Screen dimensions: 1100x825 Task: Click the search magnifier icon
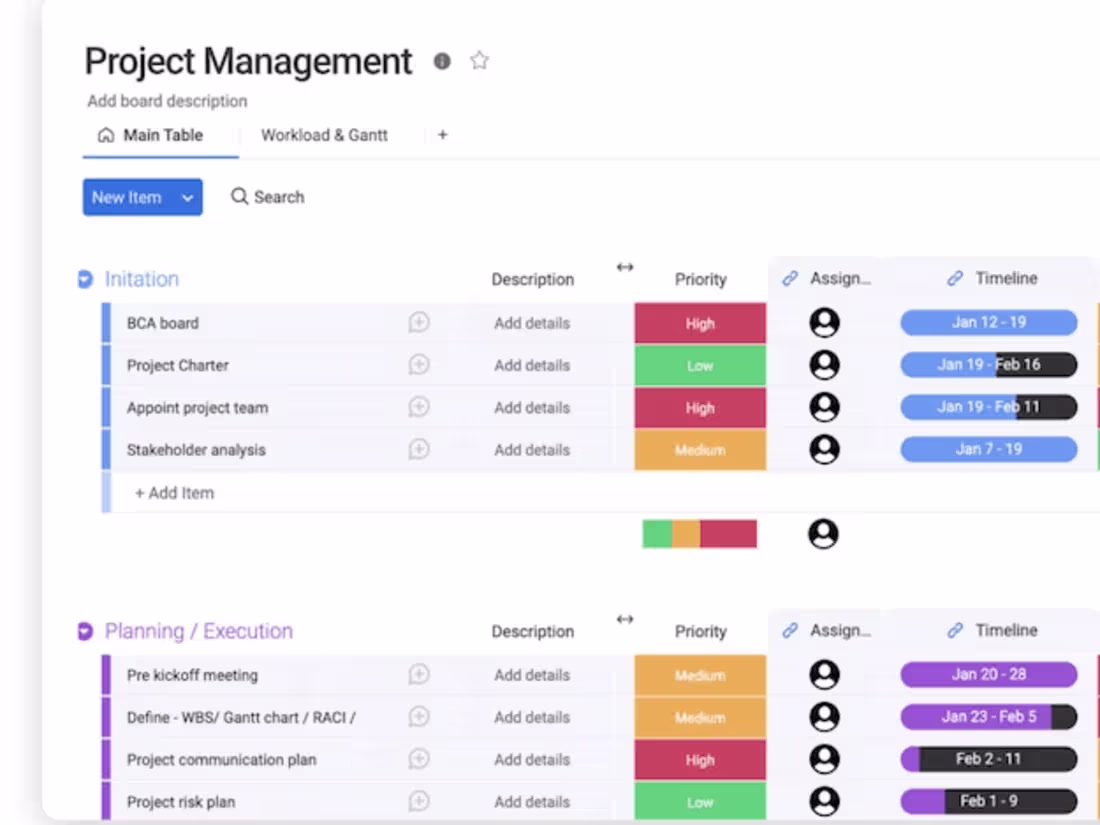click(238, 197)
